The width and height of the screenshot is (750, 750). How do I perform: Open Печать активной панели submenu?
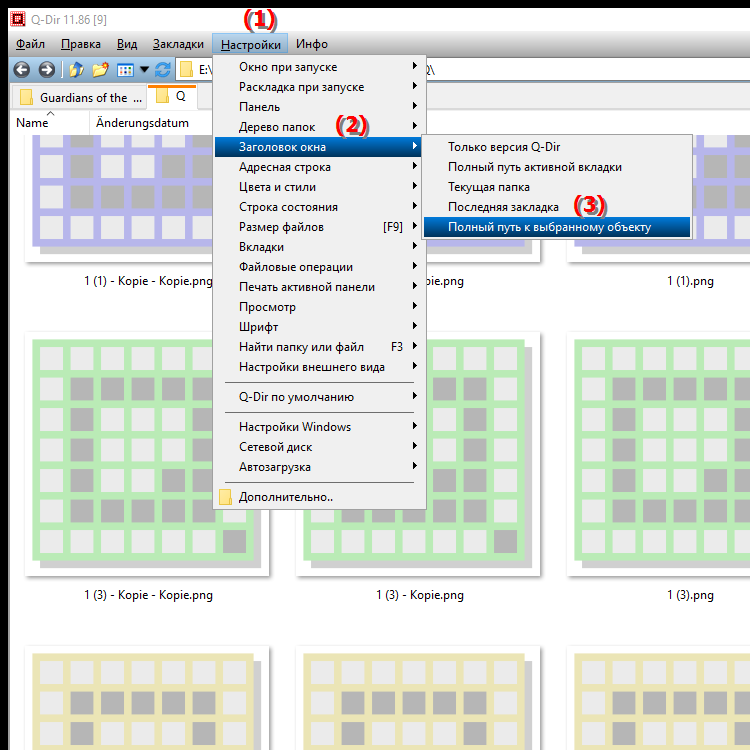(319, 287)
